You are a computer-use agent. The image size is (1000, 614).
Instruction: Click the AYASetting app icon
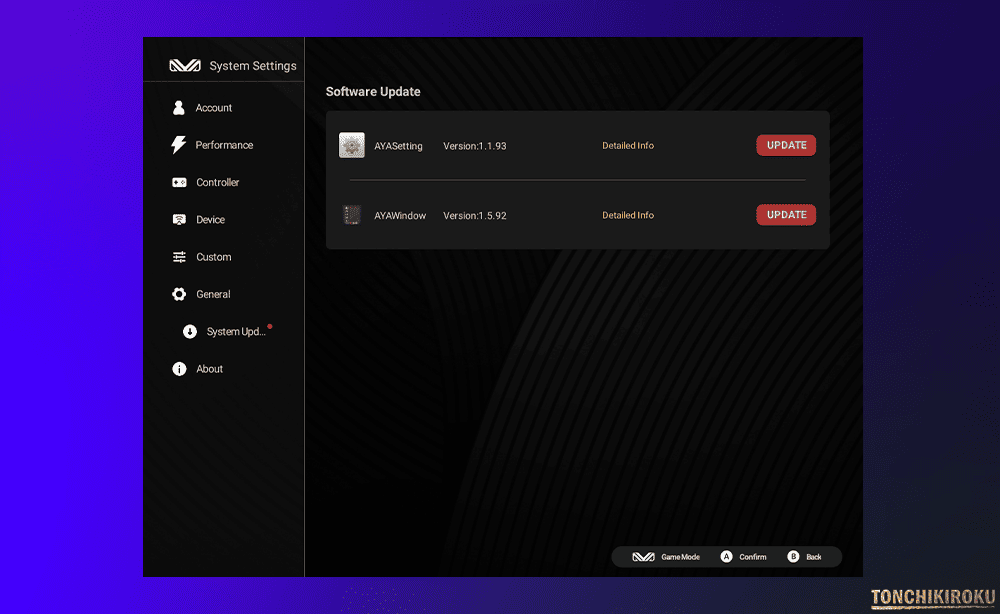click(x=351, y=146)
